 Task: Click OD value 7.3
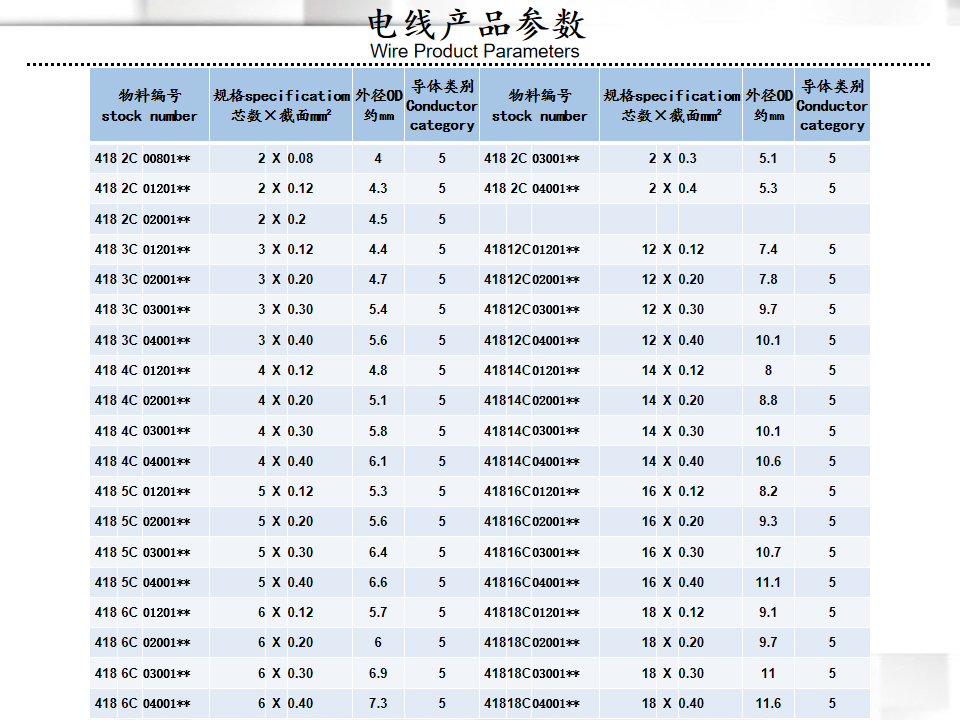tap(378, 703)
